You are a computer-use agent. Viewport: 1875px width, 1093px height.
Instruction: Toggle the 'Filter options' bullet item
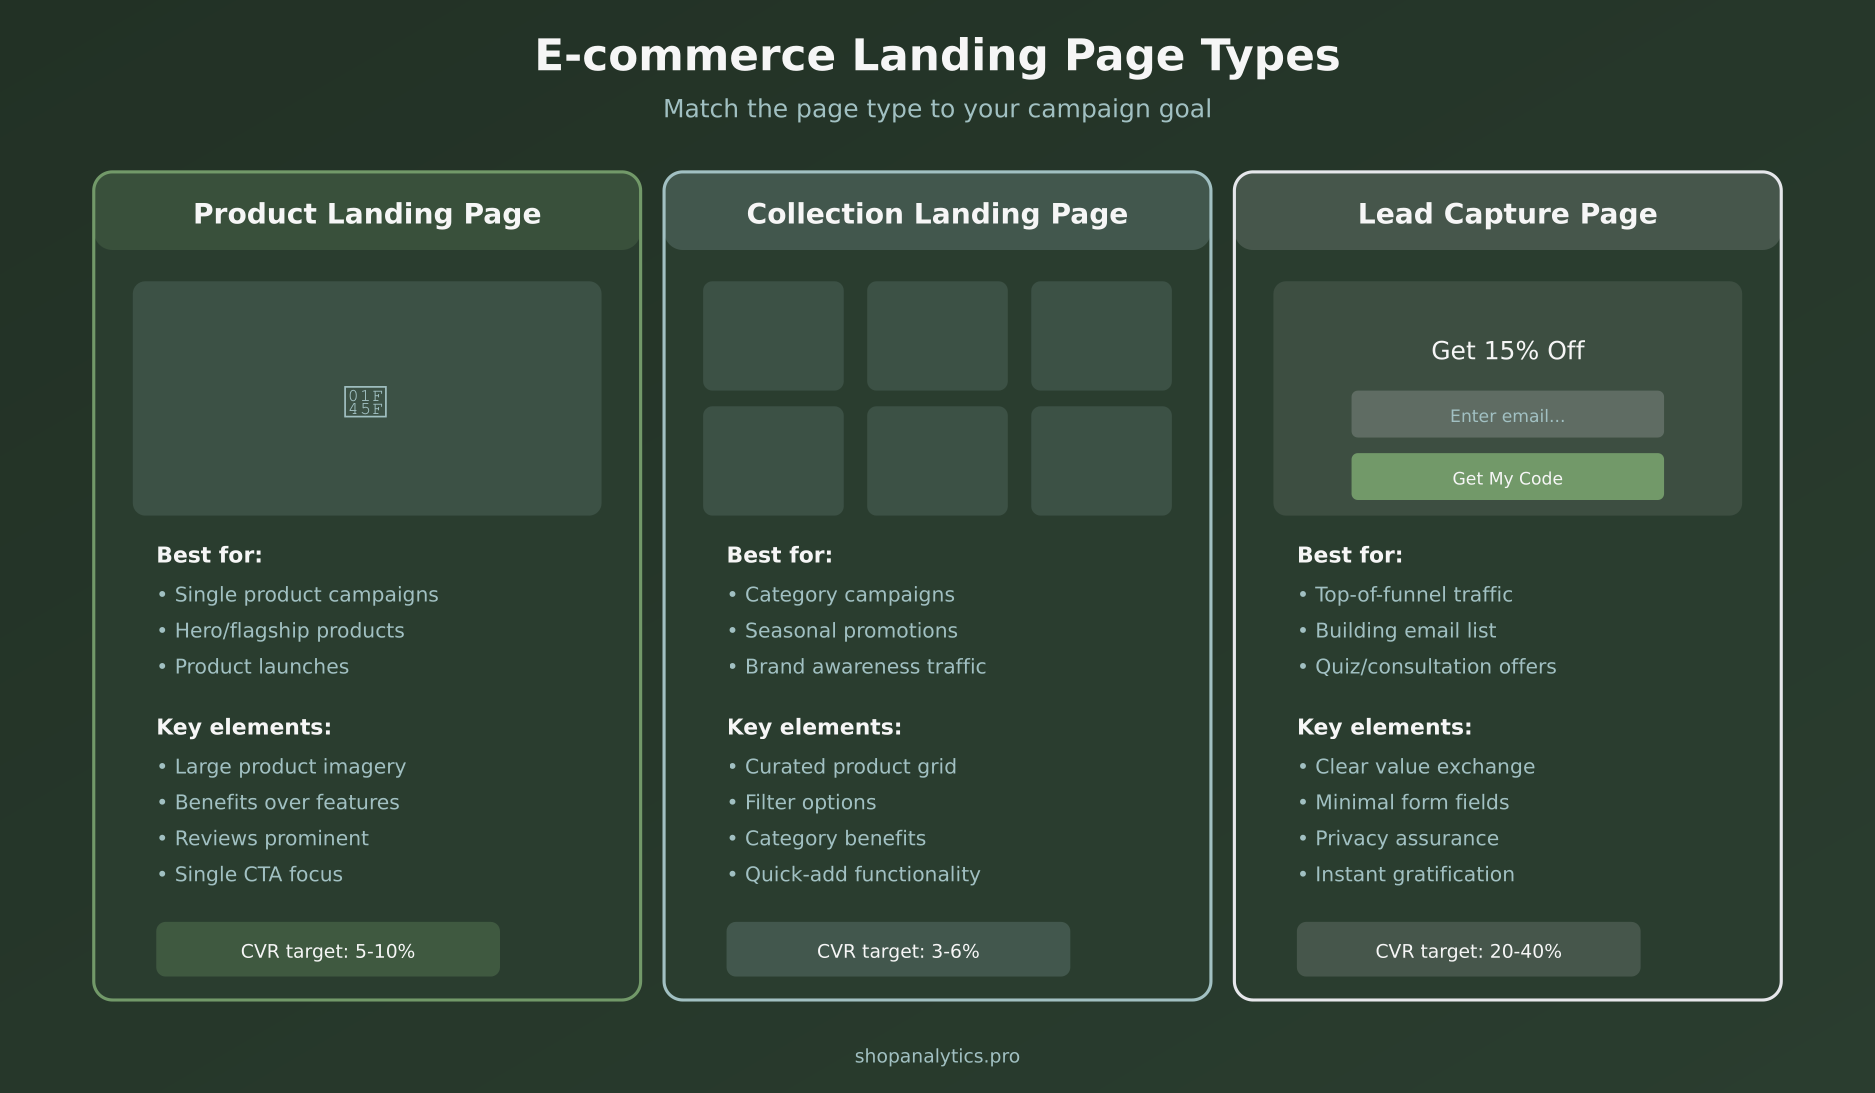pos(809,802)
